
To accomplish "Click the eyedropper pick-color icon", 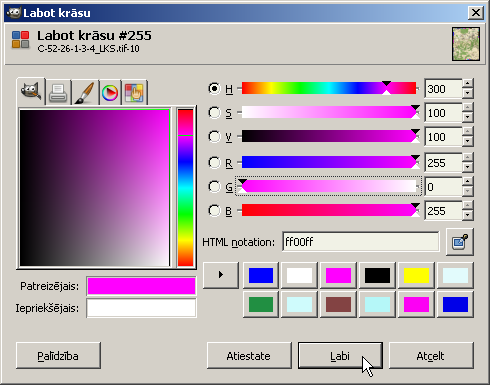I will pos(460,242).
